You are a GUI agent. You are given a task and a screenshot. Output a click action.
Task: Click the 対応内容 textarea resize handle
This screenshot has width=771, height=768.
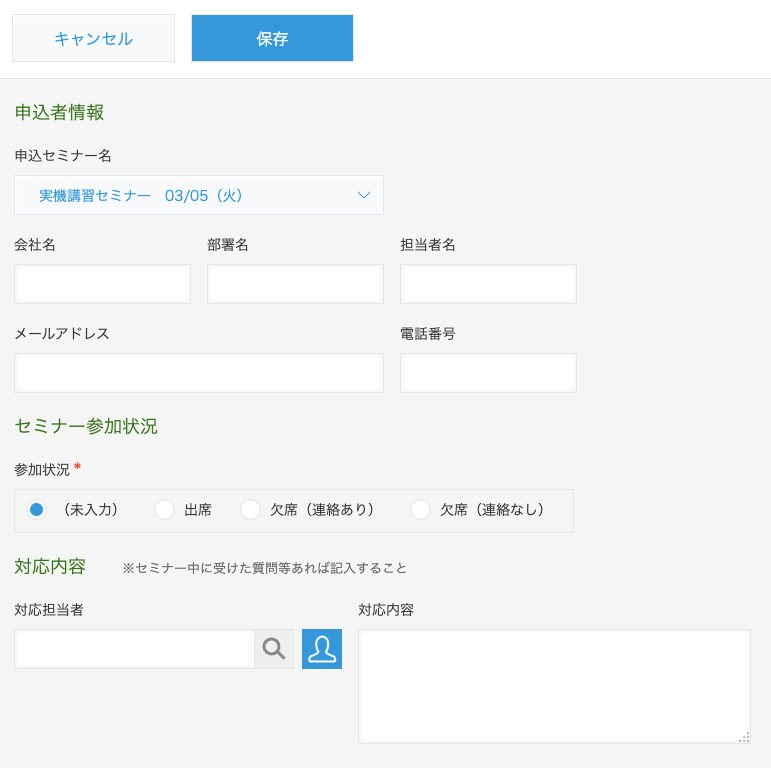(744, 737)
